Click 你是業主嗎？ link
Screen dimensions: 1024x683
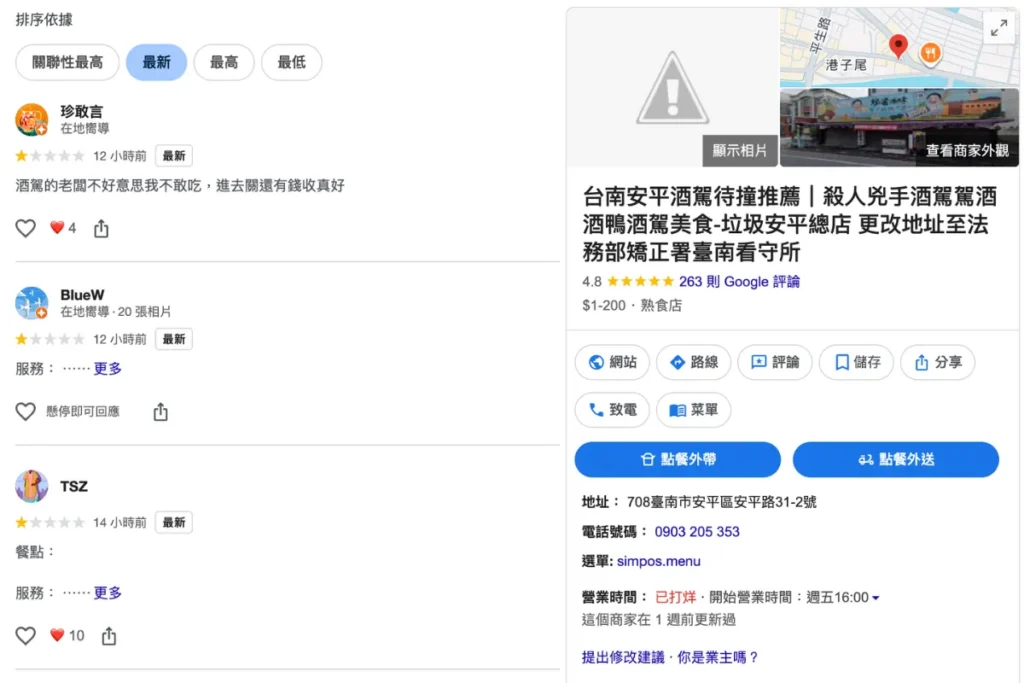pos(718,657)
